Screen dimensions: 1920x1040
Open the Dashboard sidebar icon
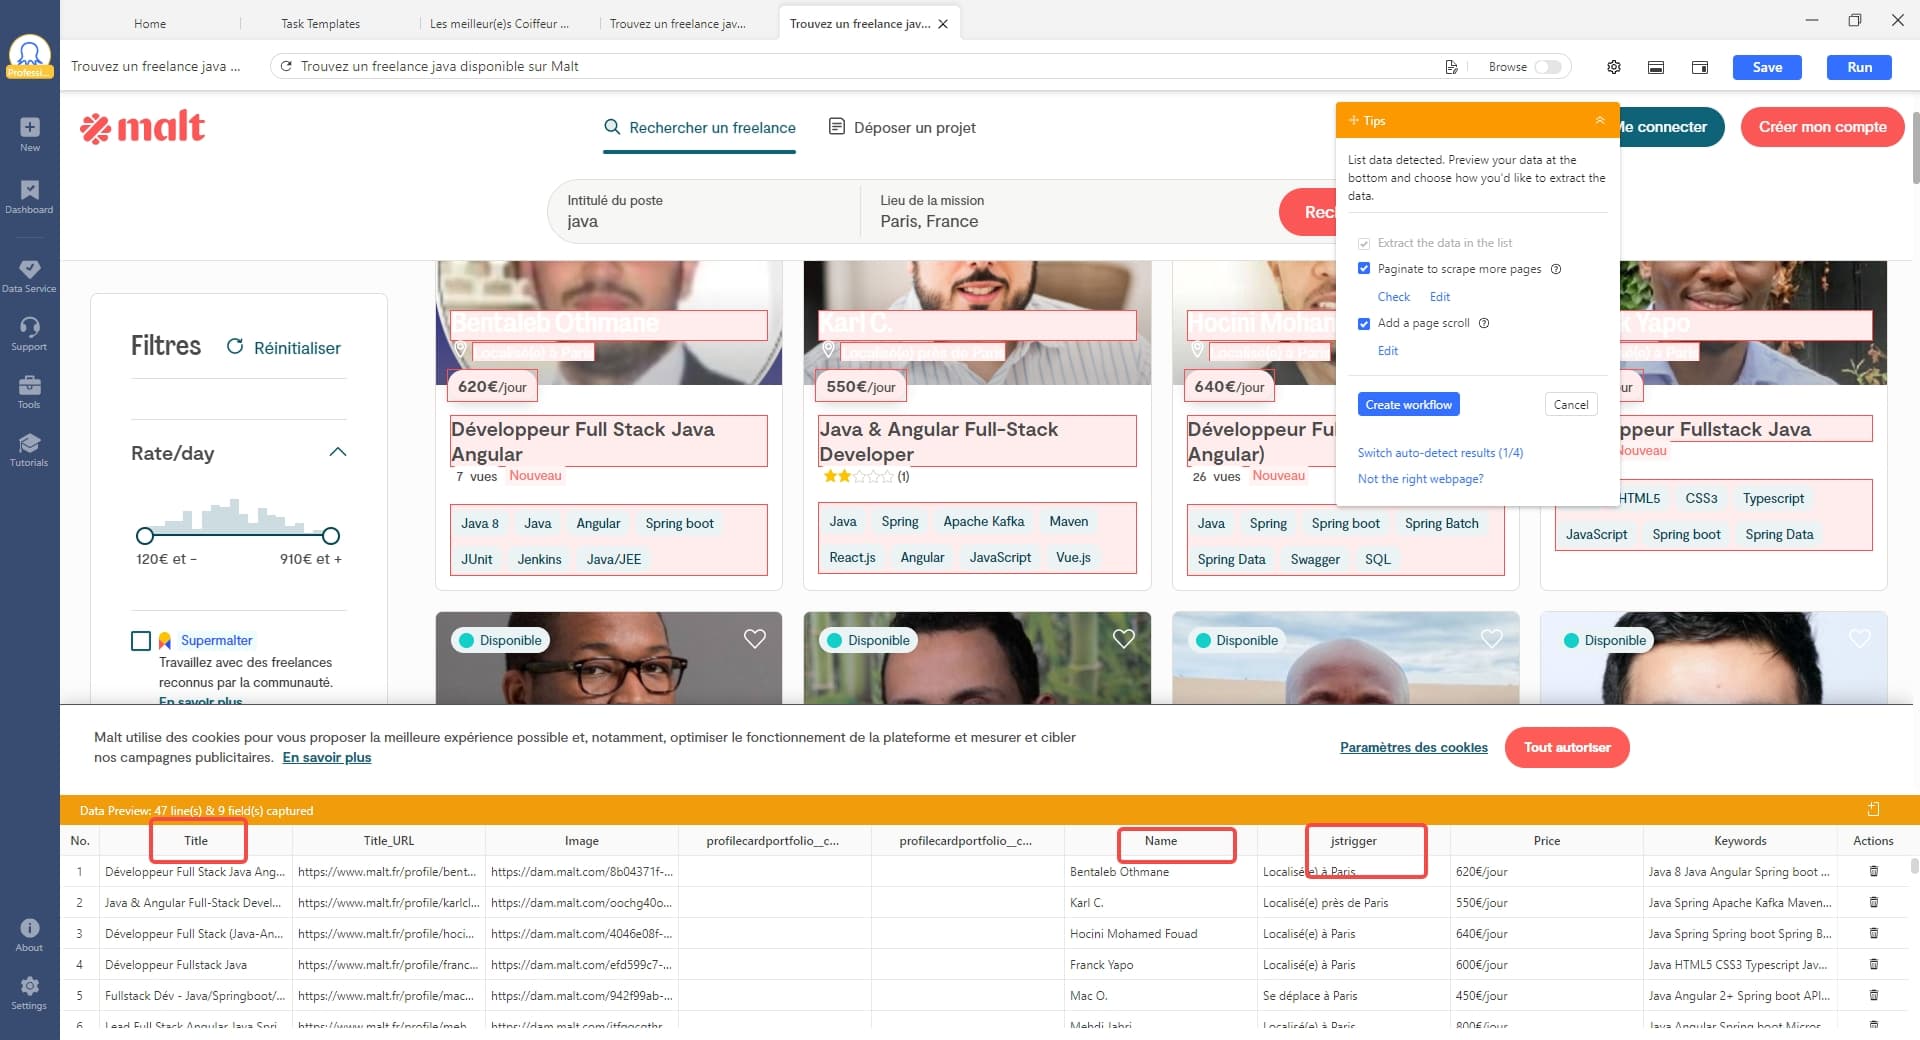(x=30, y=197)
